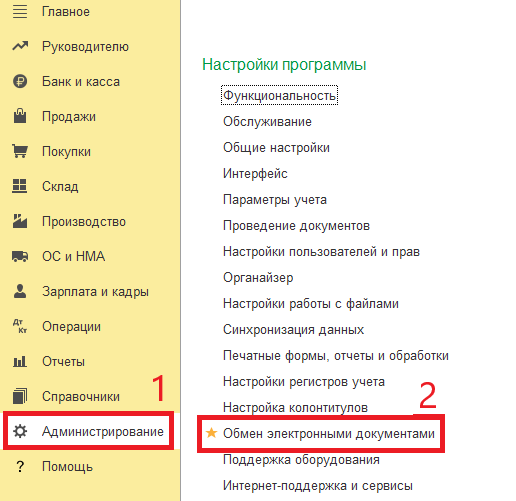This screenshot has height=501, width=516.
Task: Open the Покупки section
Action: [x=66, y=152]
